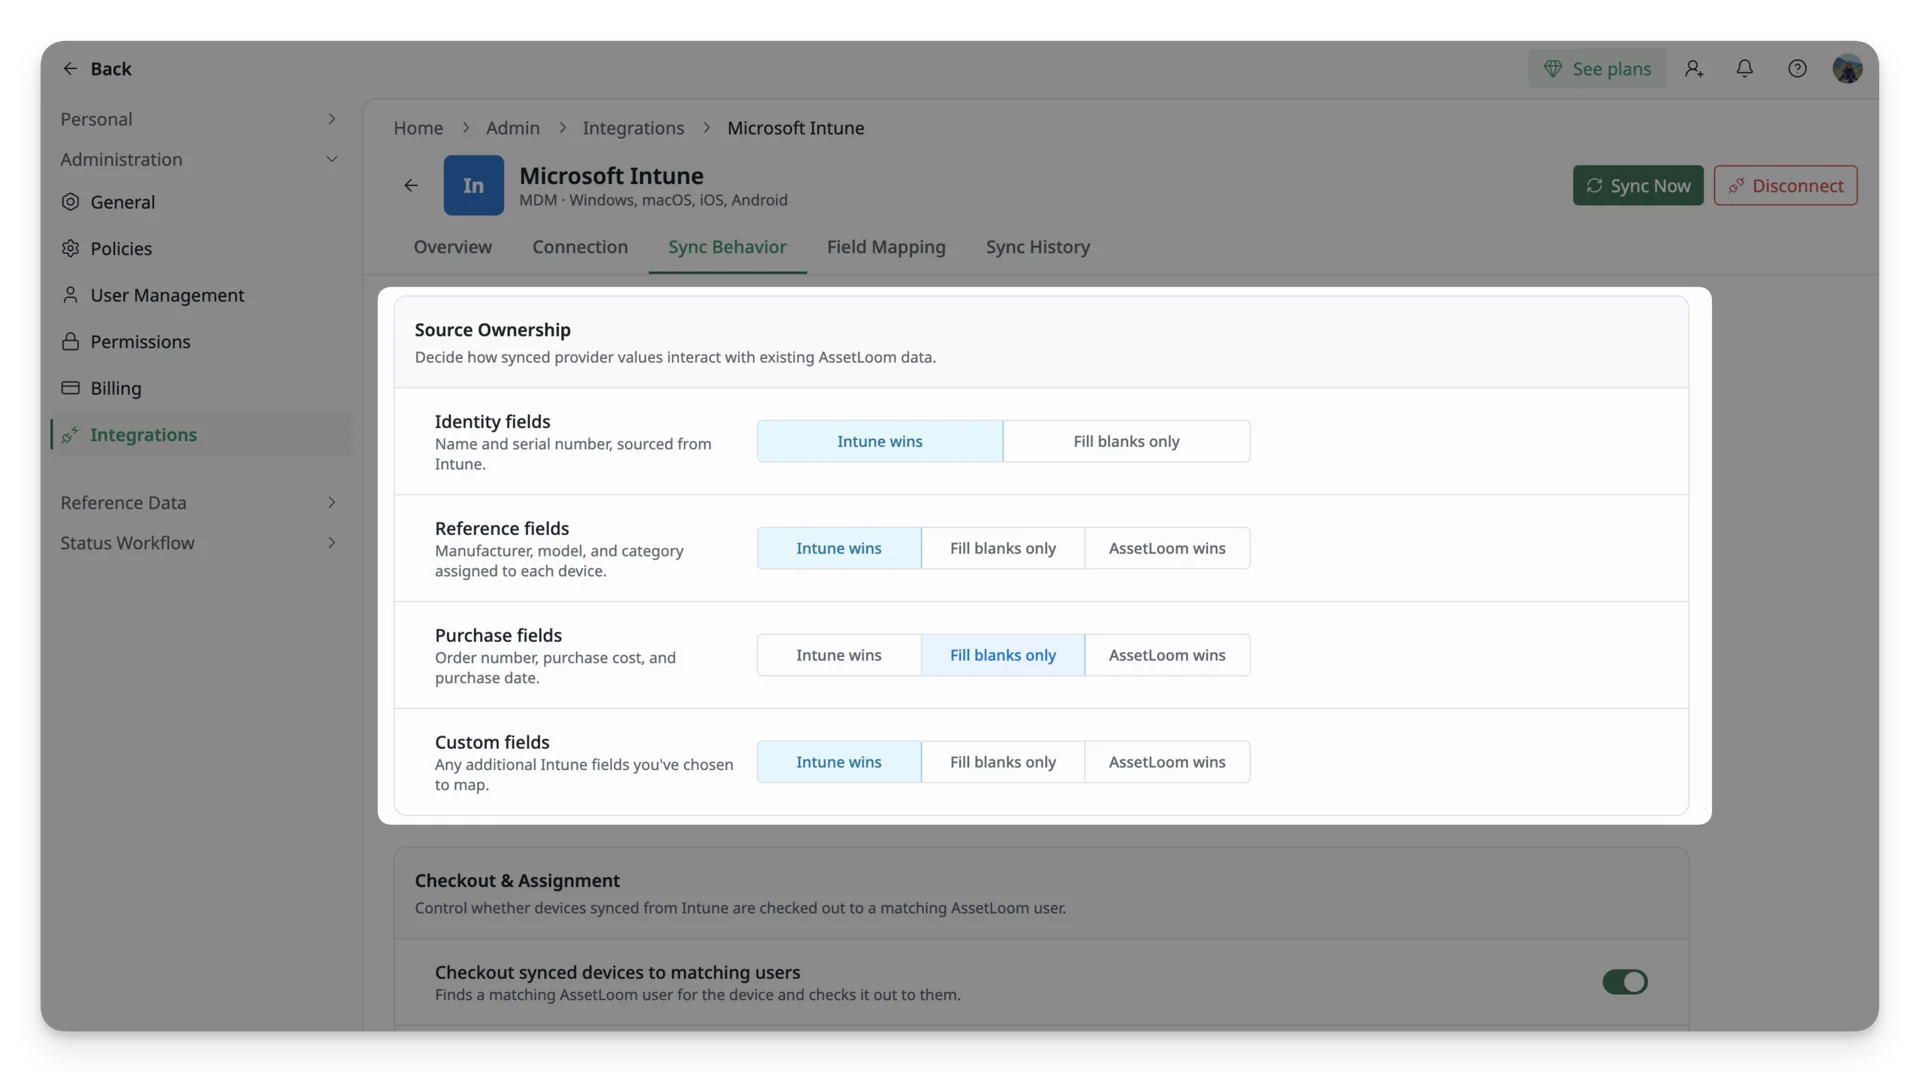The height and width of the screenshot is (1072, 1920).
Task: Click the Checkout & Assignment heading
Action: coord(517,881)
